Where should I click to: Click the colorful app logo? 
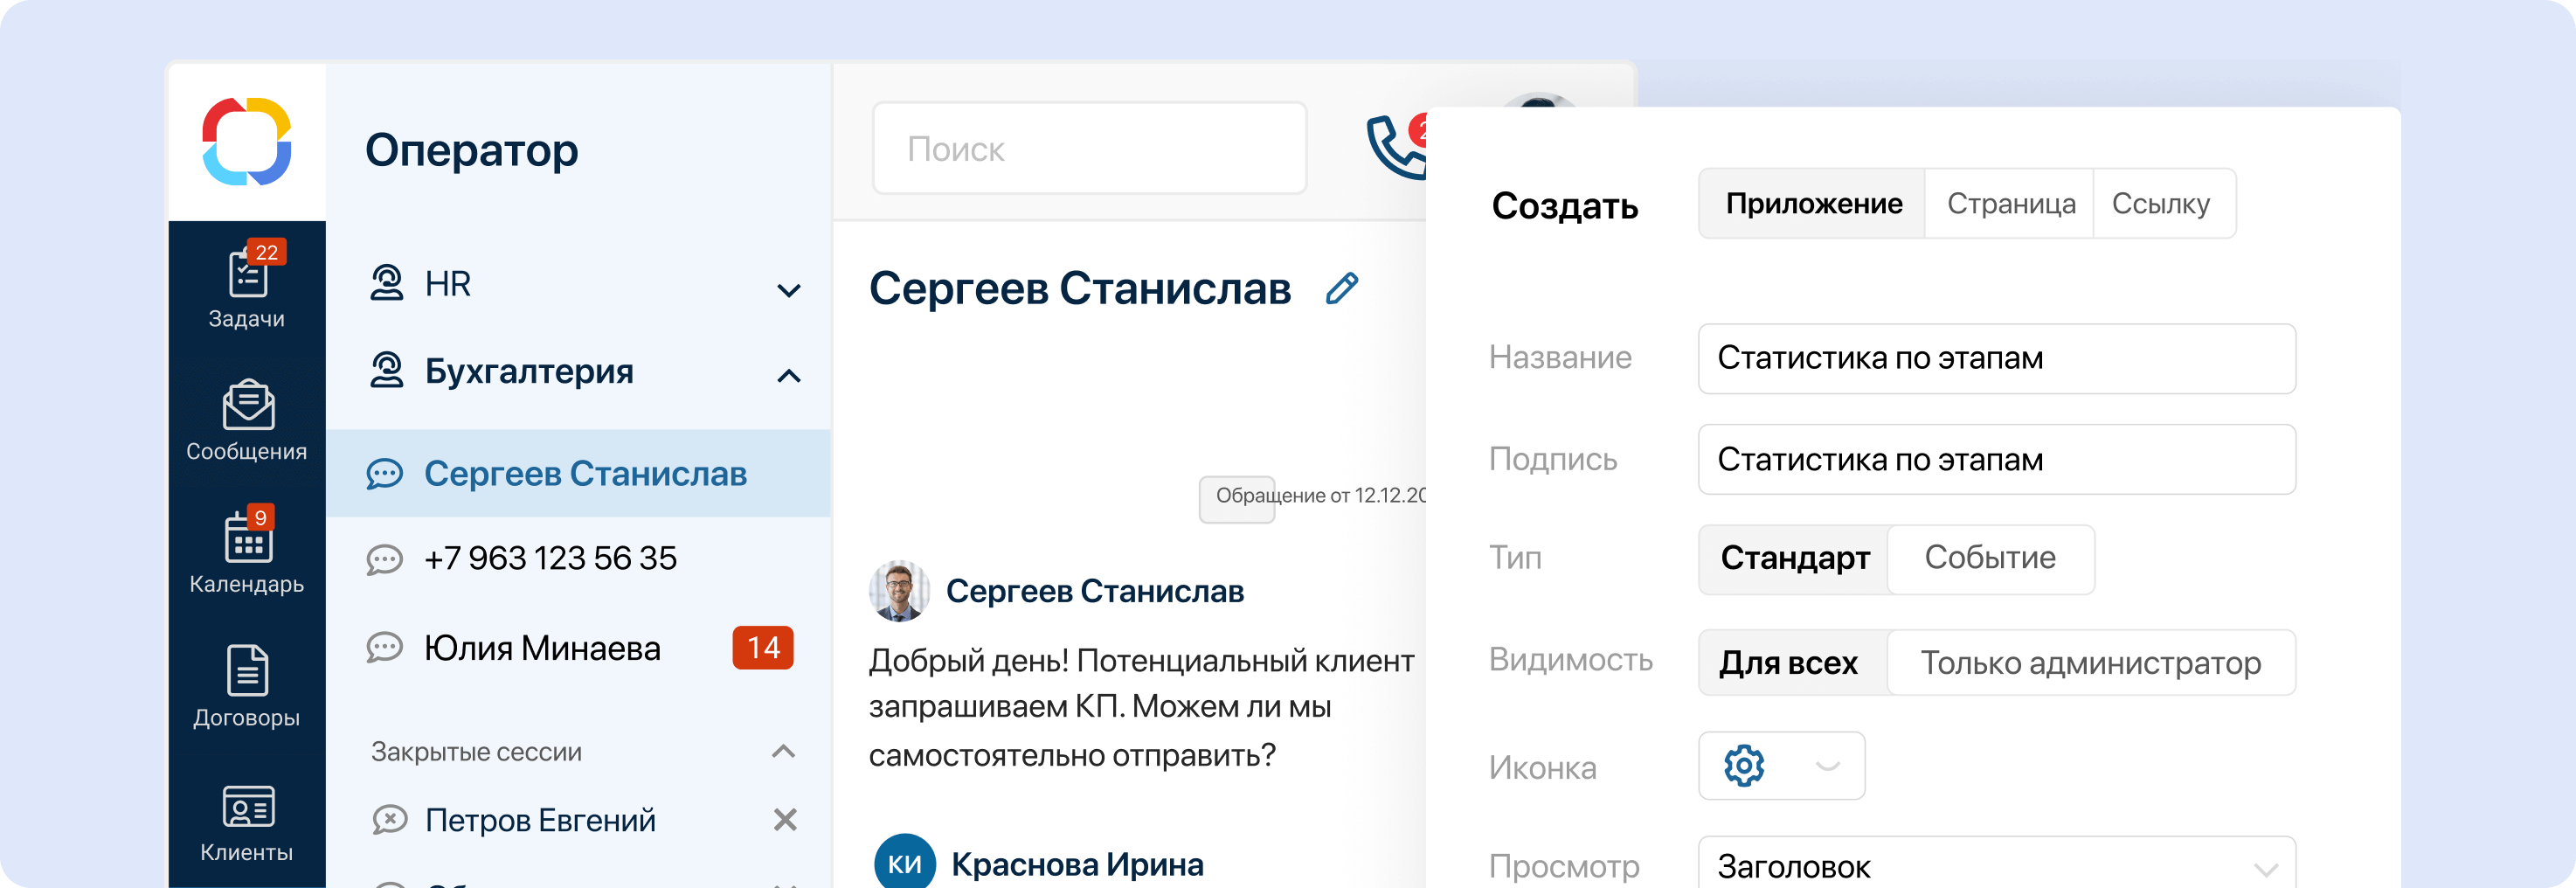pos(247,141)
